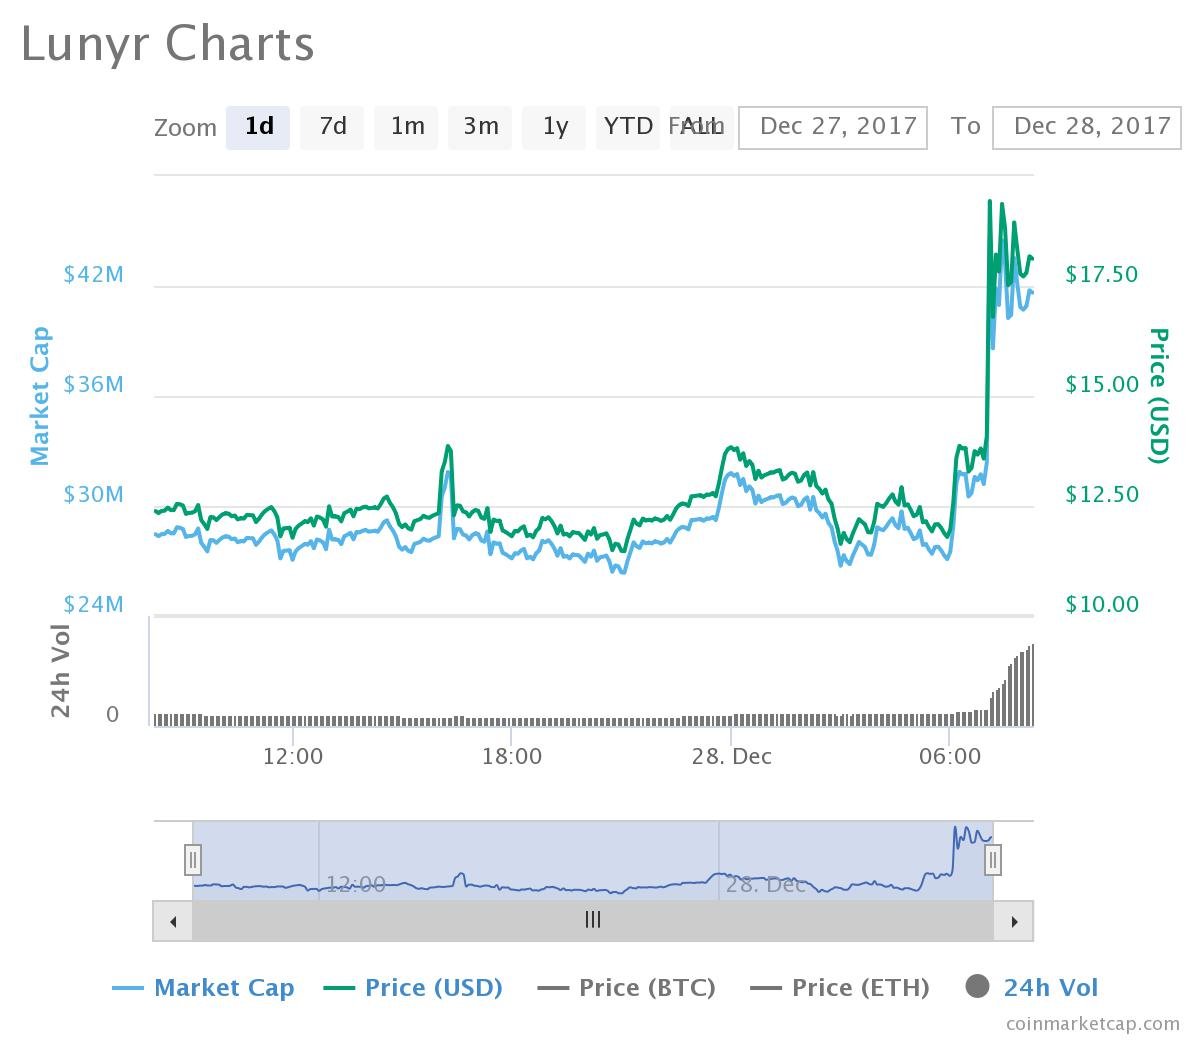Viewport: 1200px width, 1040px height.
Task: Click the $24M market cap axis label
Action: tap(94, 604)
